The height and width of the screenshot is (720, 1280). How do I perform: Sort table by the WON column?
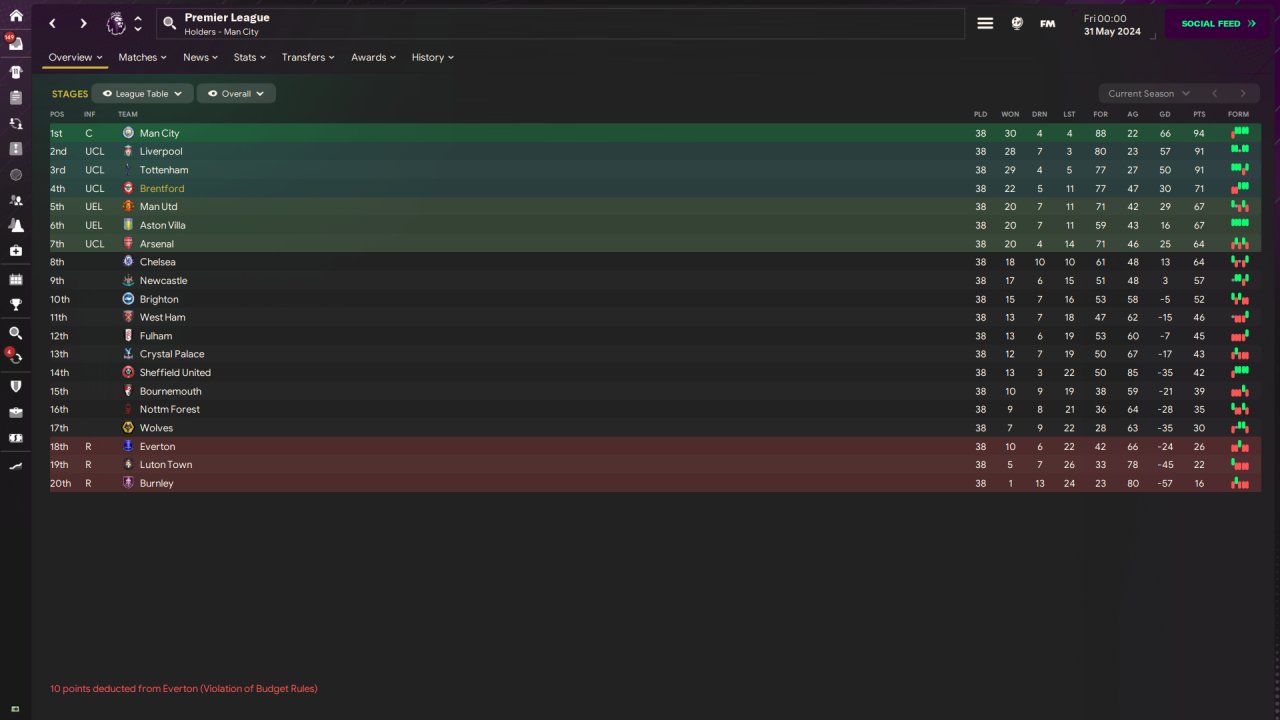click(x=1010, y=114)
